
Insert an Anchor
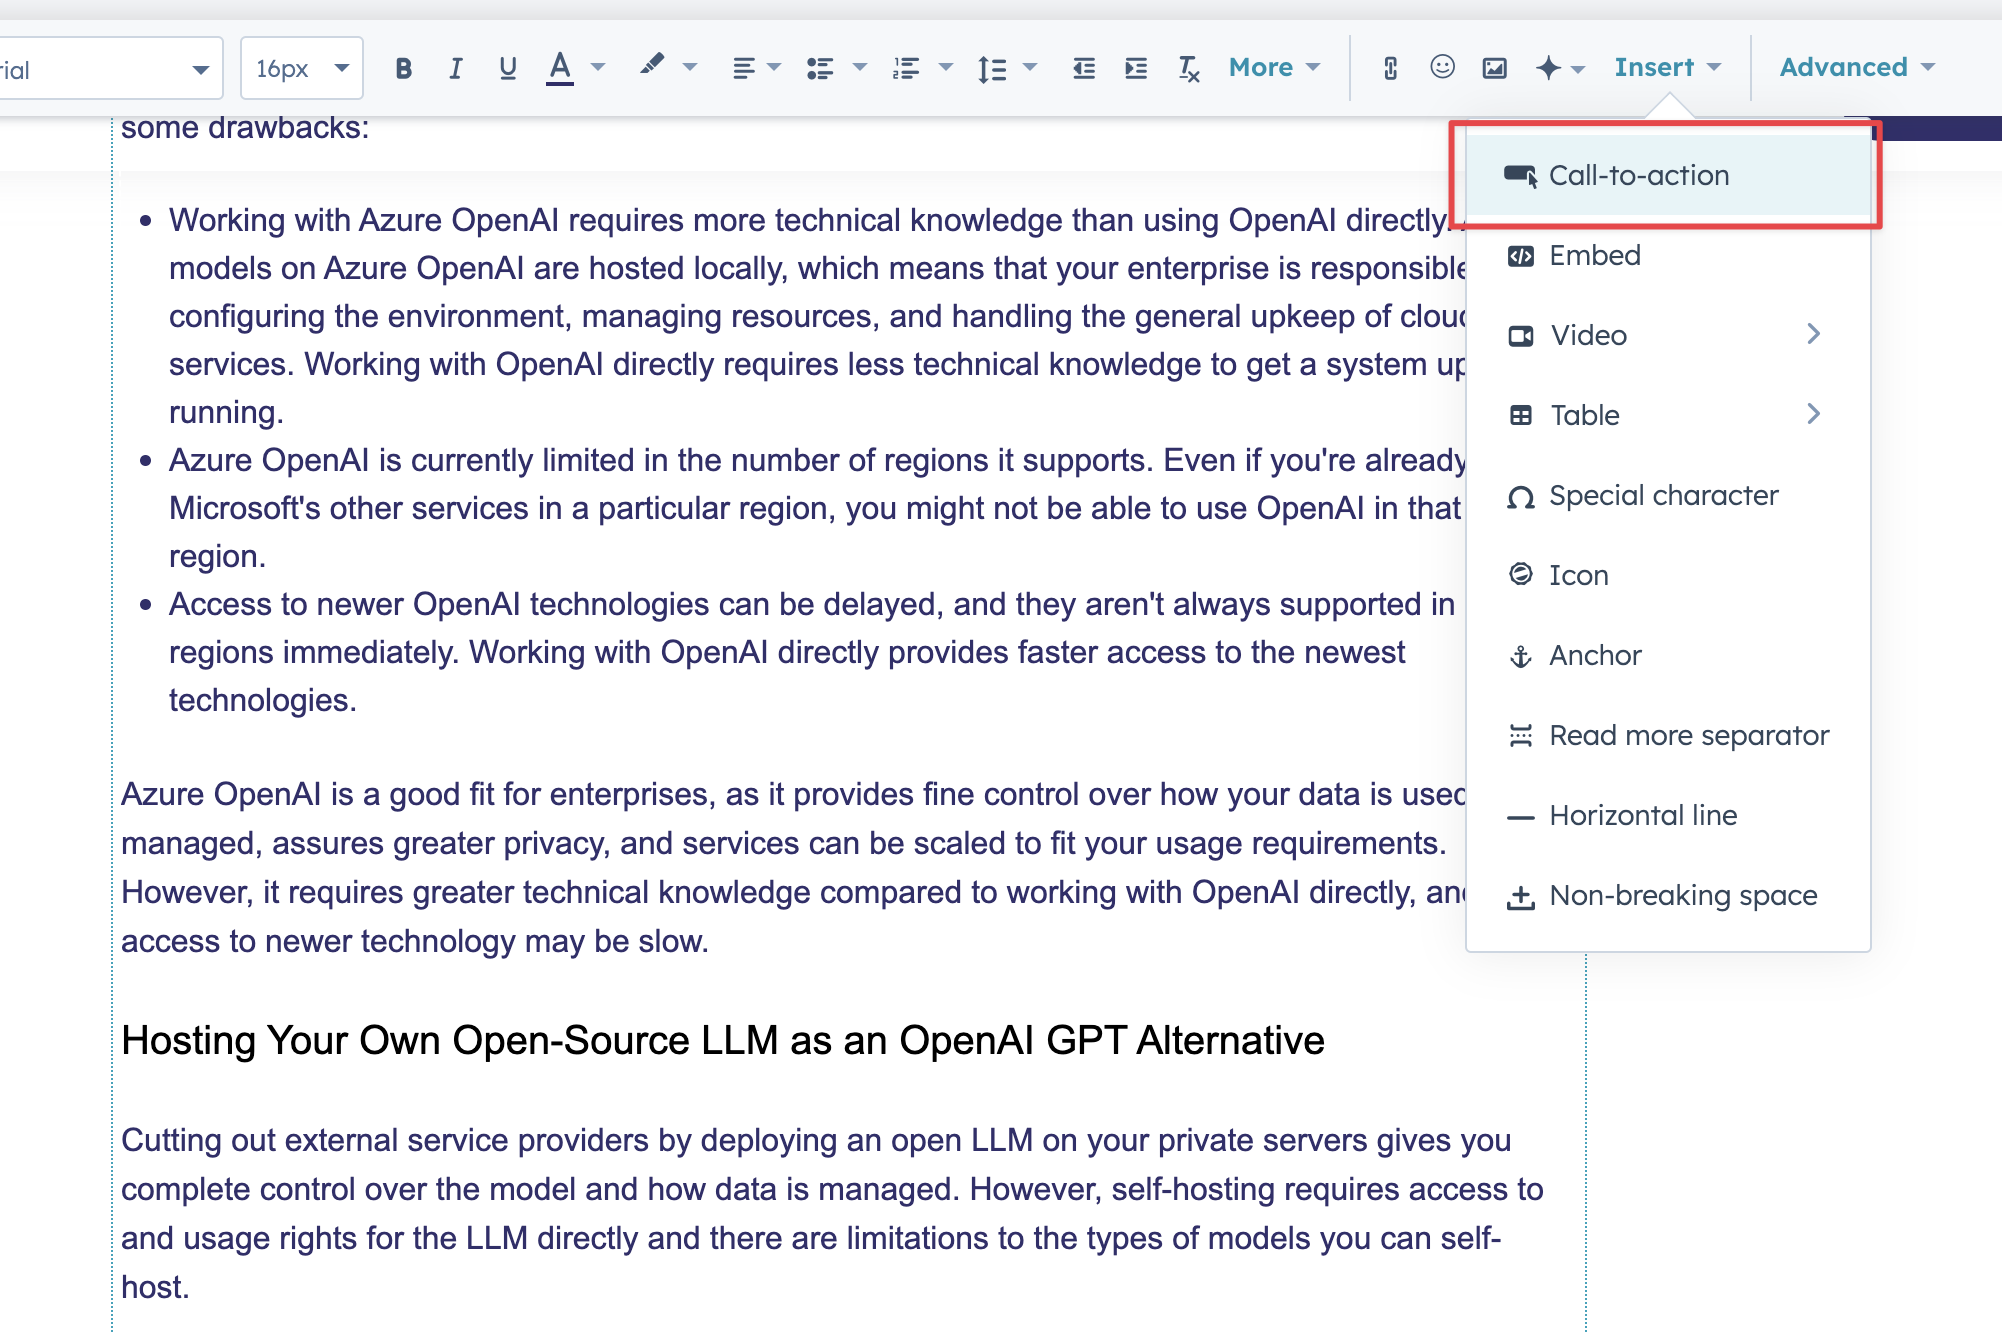click(x=1667, y=655)
